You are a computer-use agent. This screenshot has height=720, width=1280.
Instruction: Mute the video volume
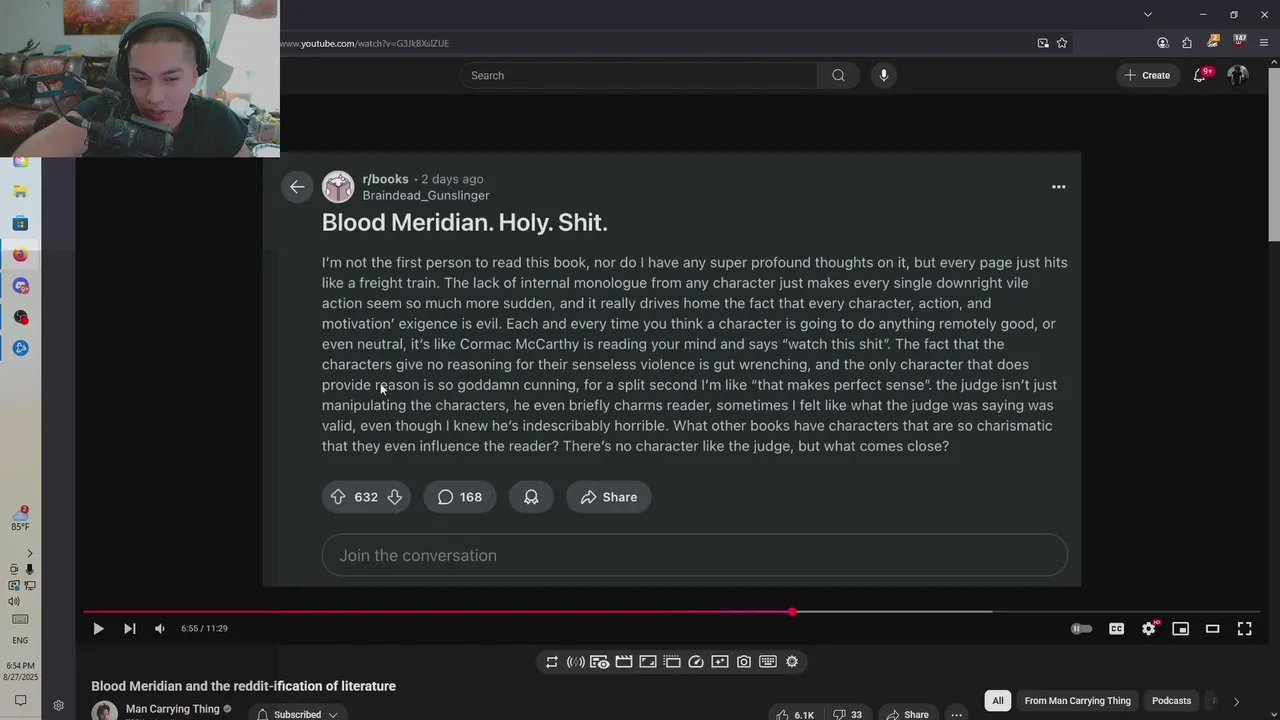[159, 628]
